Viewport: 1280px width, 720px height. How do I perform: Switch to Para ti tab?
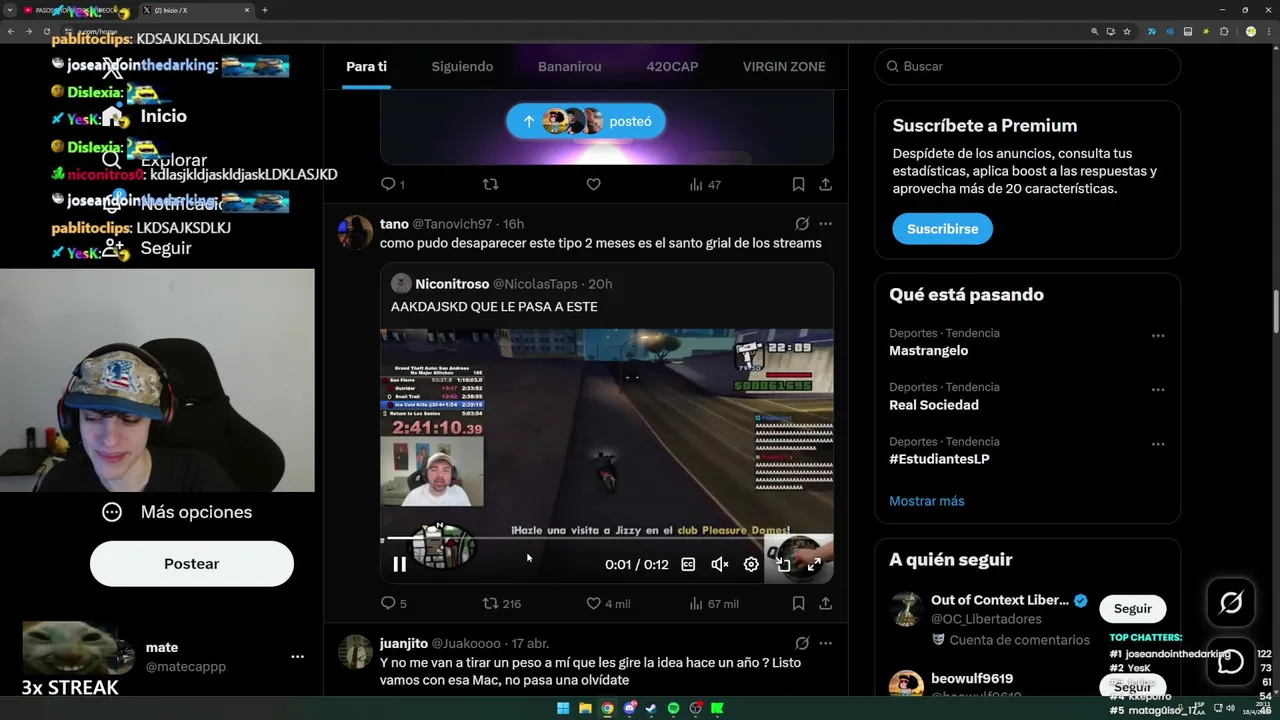pyautogui.click(x=366, y=66)
